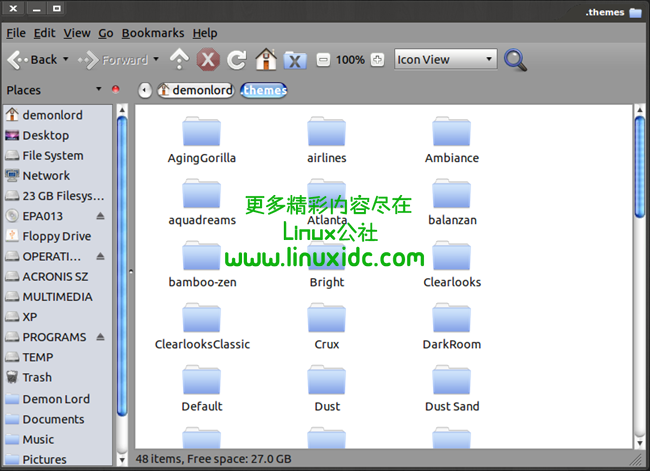Select Network in Places

[x=58, y=175]
